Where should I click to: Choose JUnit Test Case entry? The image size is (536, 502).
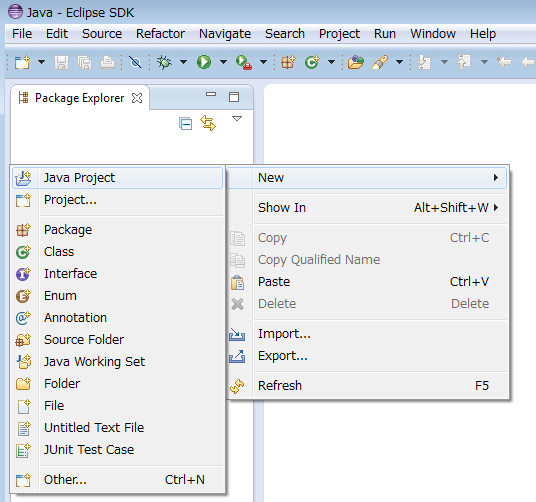click(118, 450)
